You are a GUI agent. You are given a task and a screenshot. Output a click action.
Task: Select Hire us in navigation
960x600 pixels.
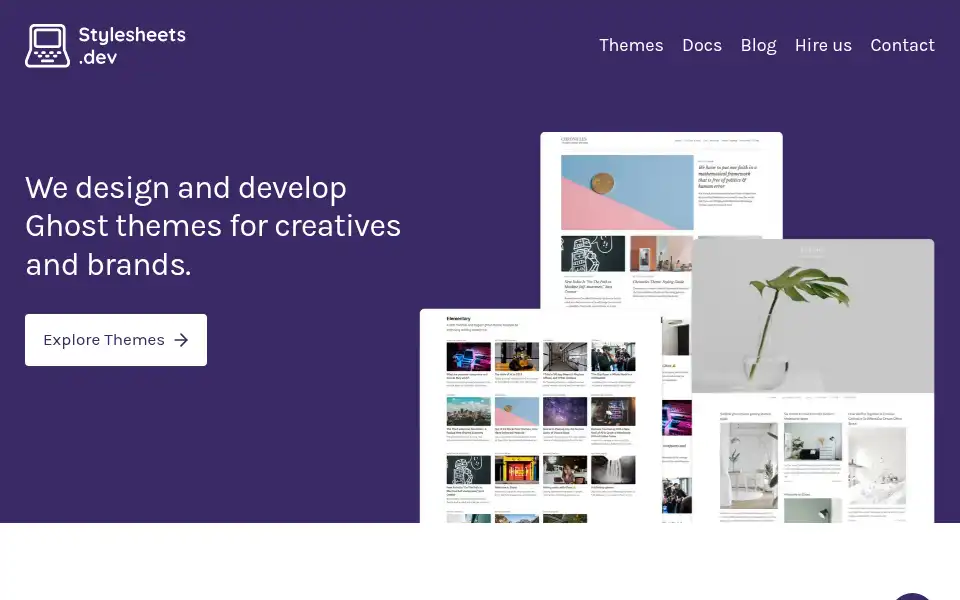pos(823,45)
